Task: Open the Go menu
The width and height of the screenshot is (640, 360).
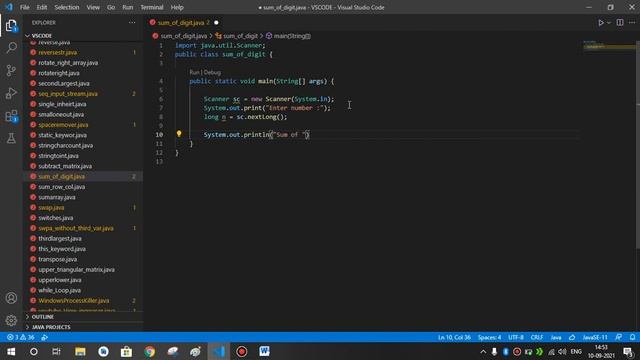Action: coord(111,7)
